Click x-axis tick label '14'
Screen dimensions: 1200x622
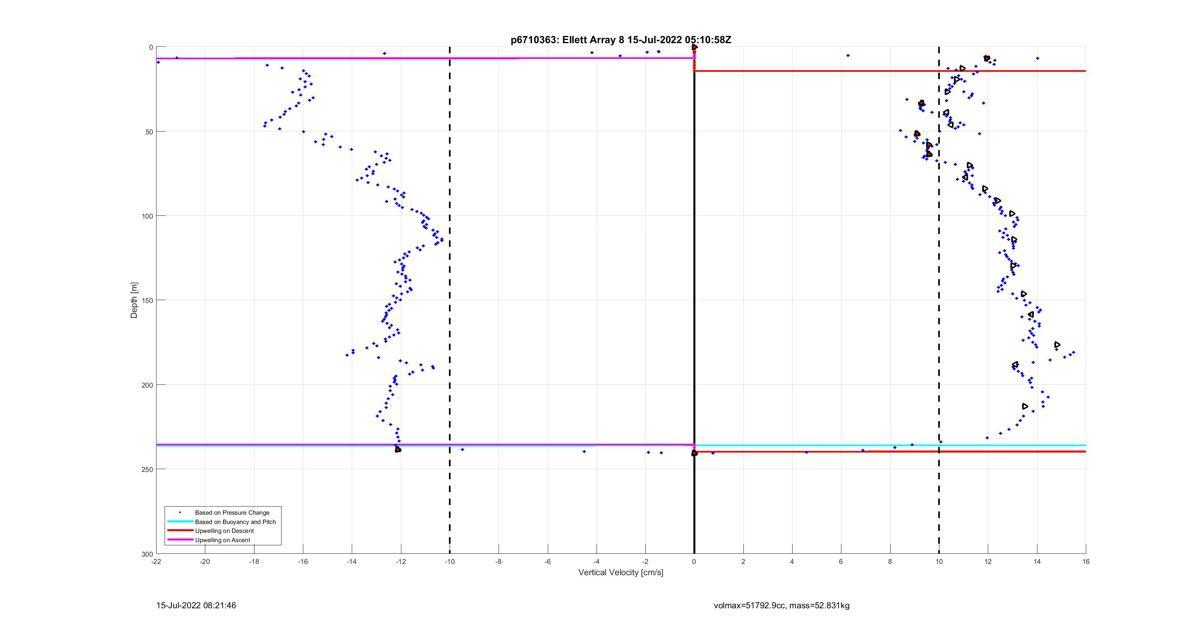[1037, 561]
